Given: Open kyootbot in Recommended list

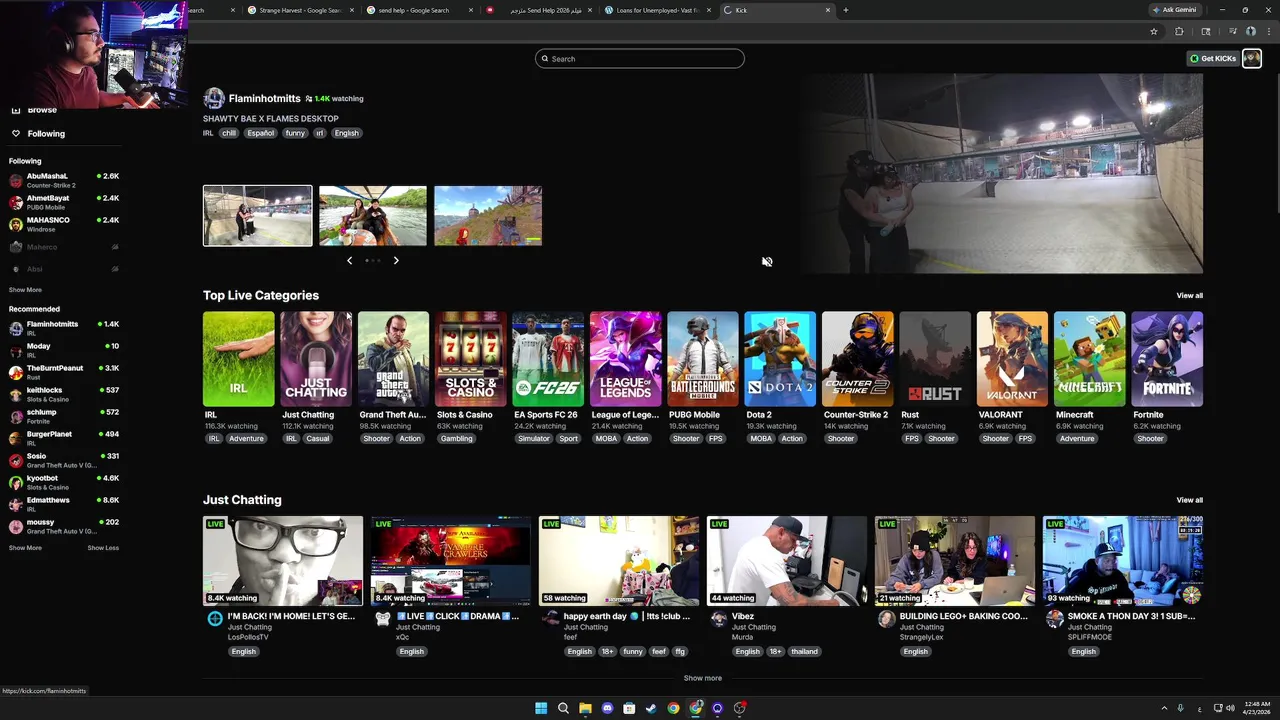Looking at the screenshot, I should (64, 482).
